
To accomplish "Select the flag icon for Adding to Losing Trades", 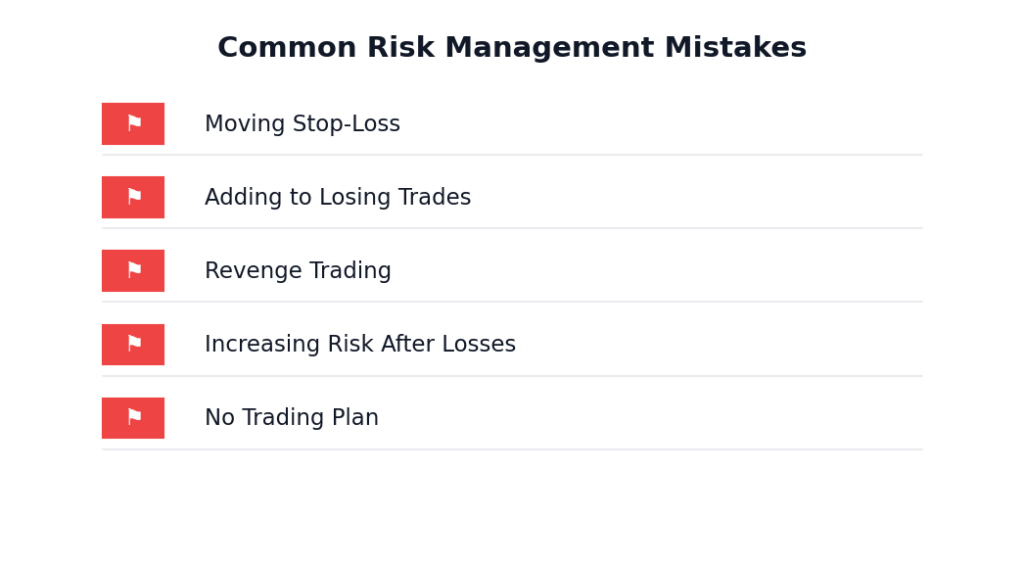I will point(133,197).
